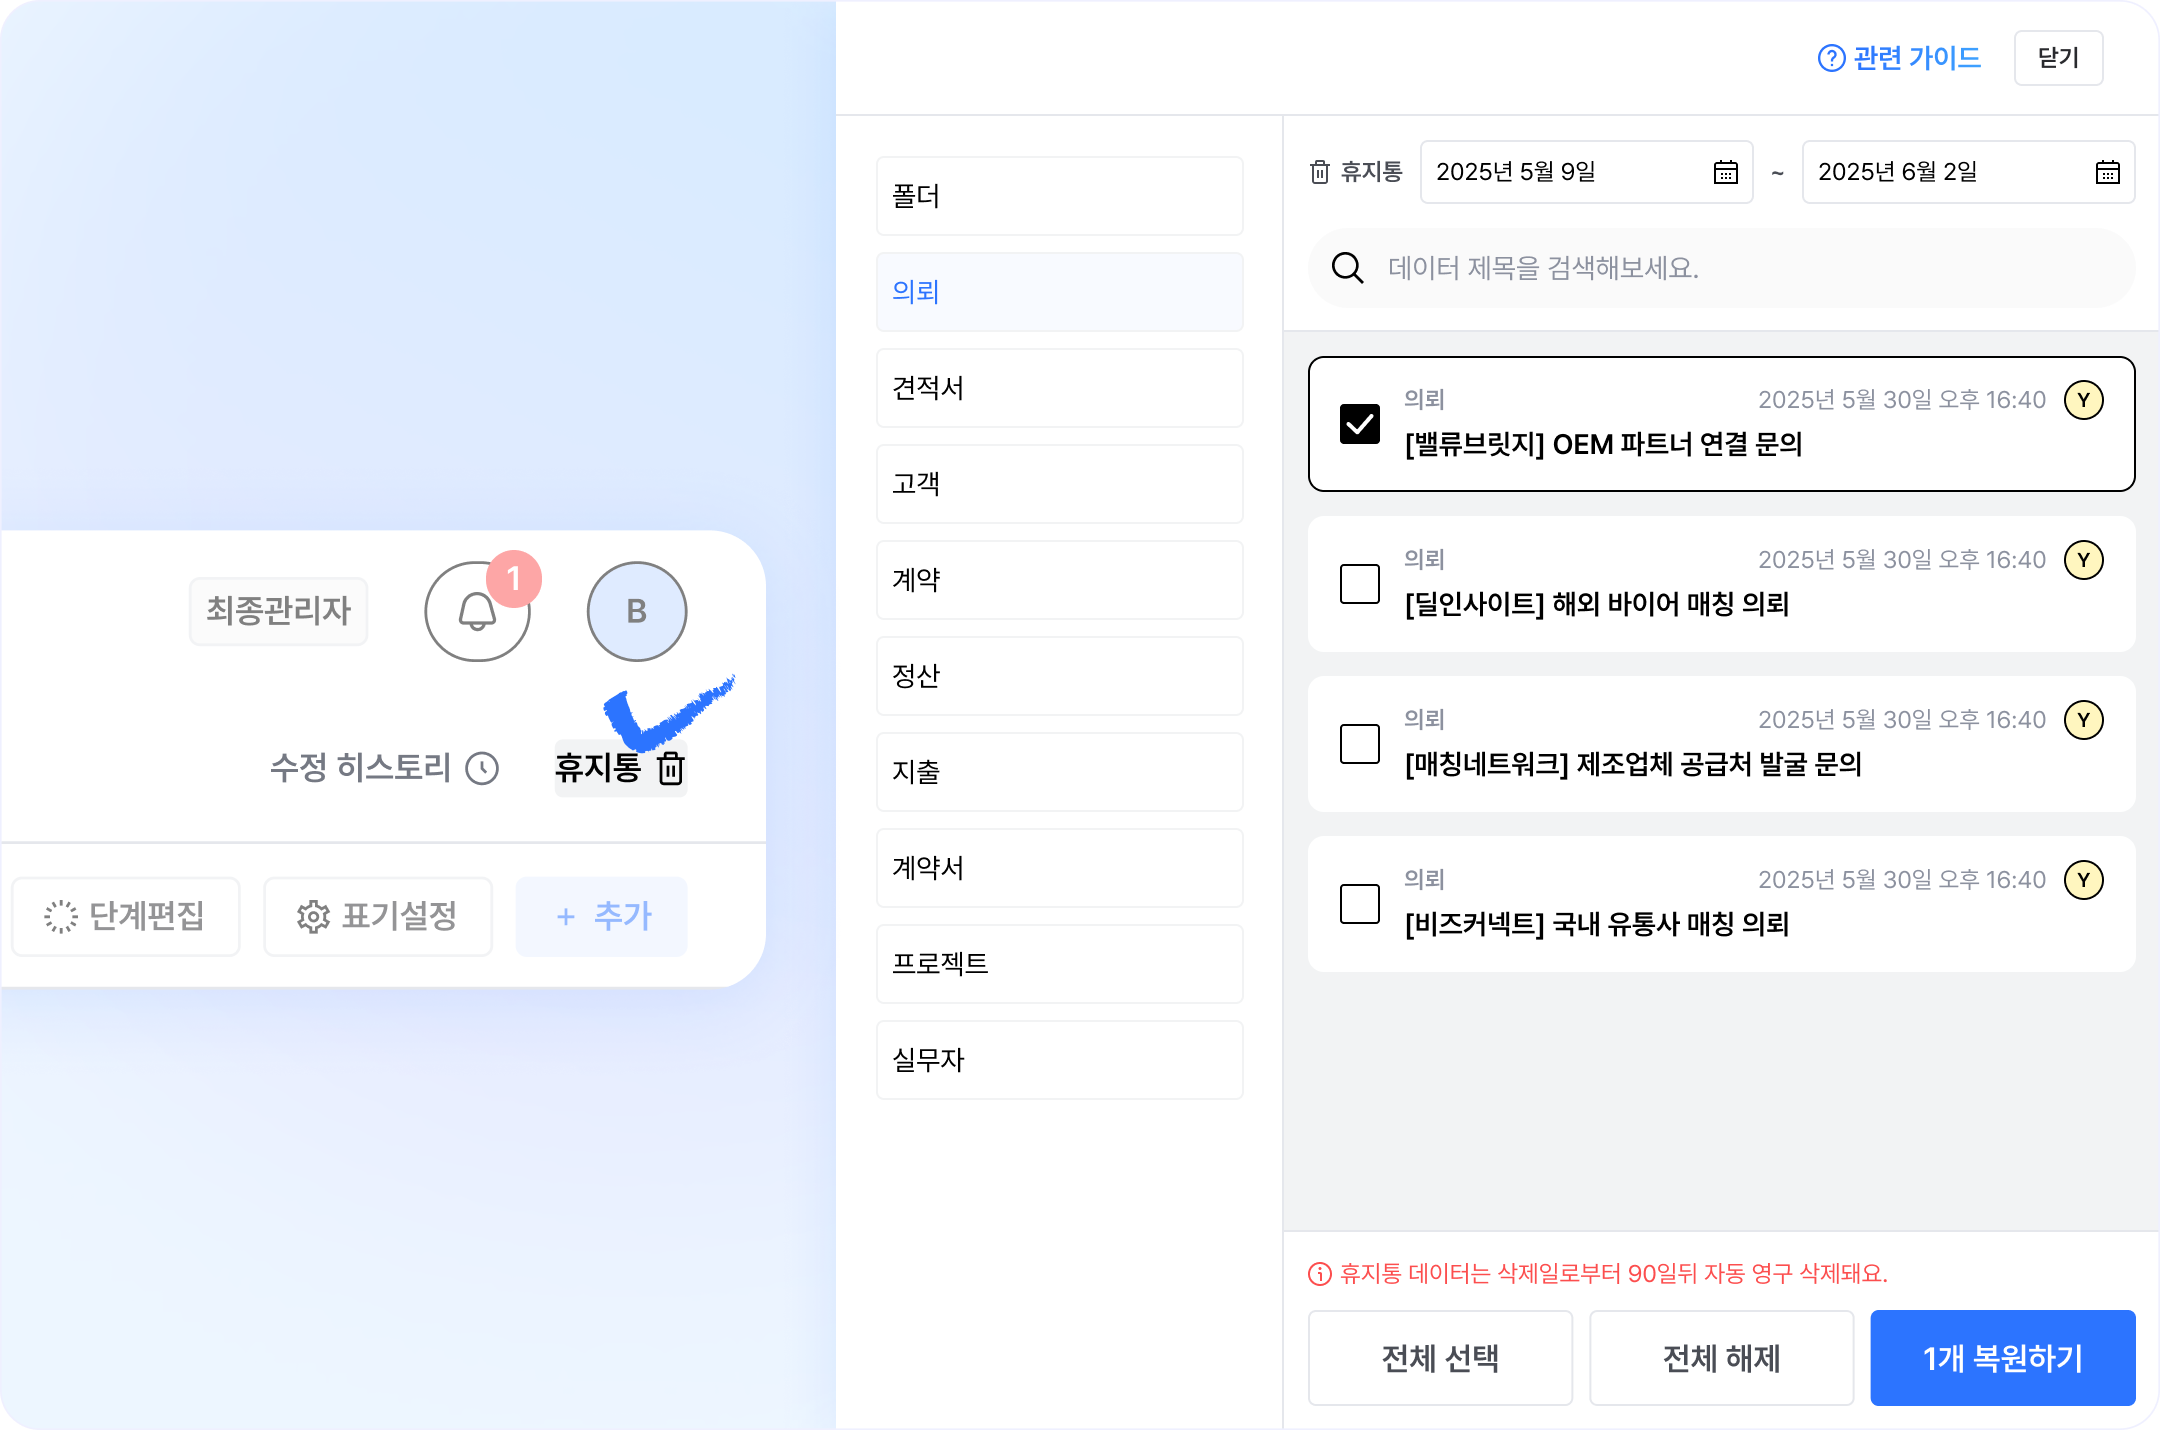Screen dimensions: 2160x1430
Task: Click the search magnifier icon
Action: 1348,268
